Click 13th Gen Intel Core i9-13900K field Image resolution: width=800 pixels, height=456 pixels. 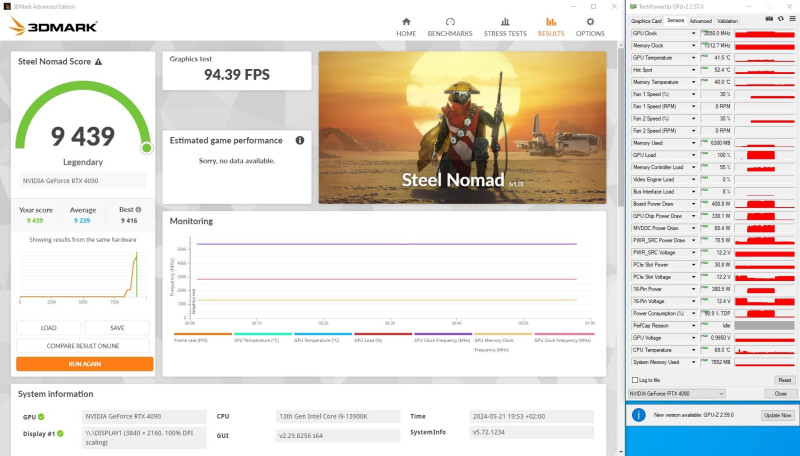(x=338, y=416)
